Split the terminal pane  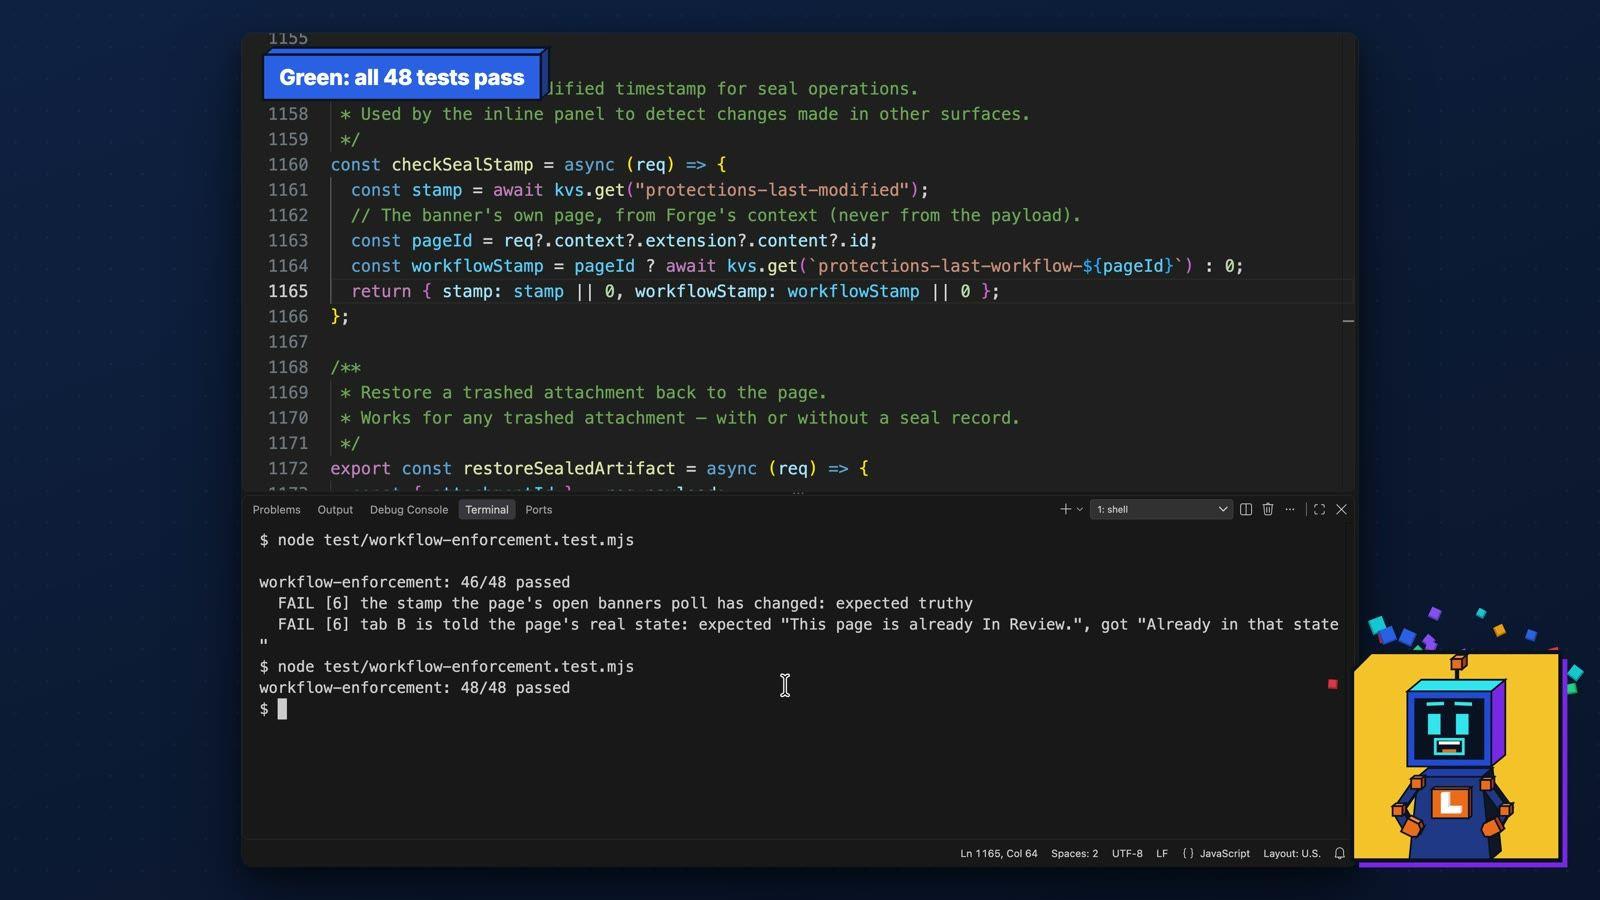coord(1246,509)
